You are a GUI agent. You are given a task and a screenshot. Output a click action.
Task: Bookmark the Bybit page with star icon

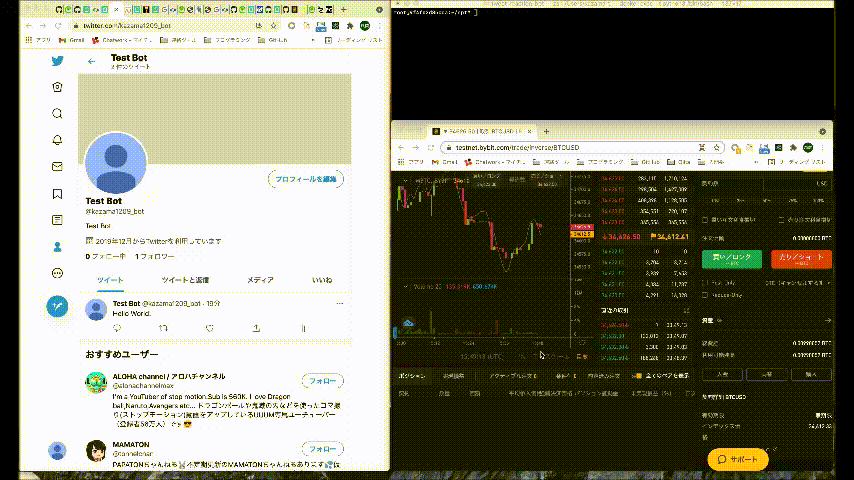point(717,148)
